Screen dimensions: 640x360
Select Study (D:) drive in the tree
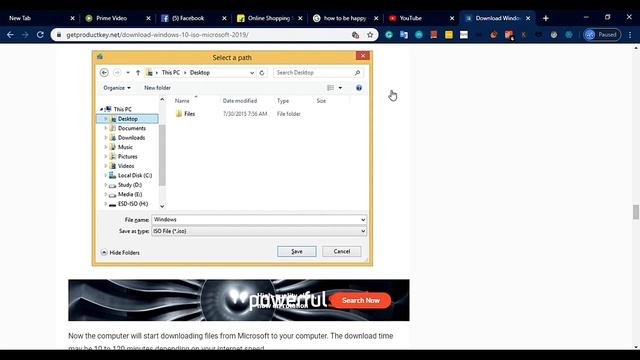130,185
